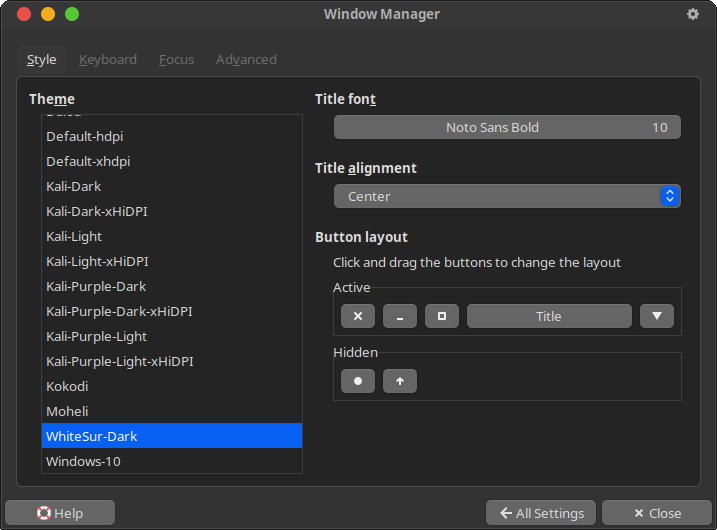Click the Title placeholder in Active layout
The height and width of the screenshot is (530, 717).
pyautogui.click(x=549, y=316)
